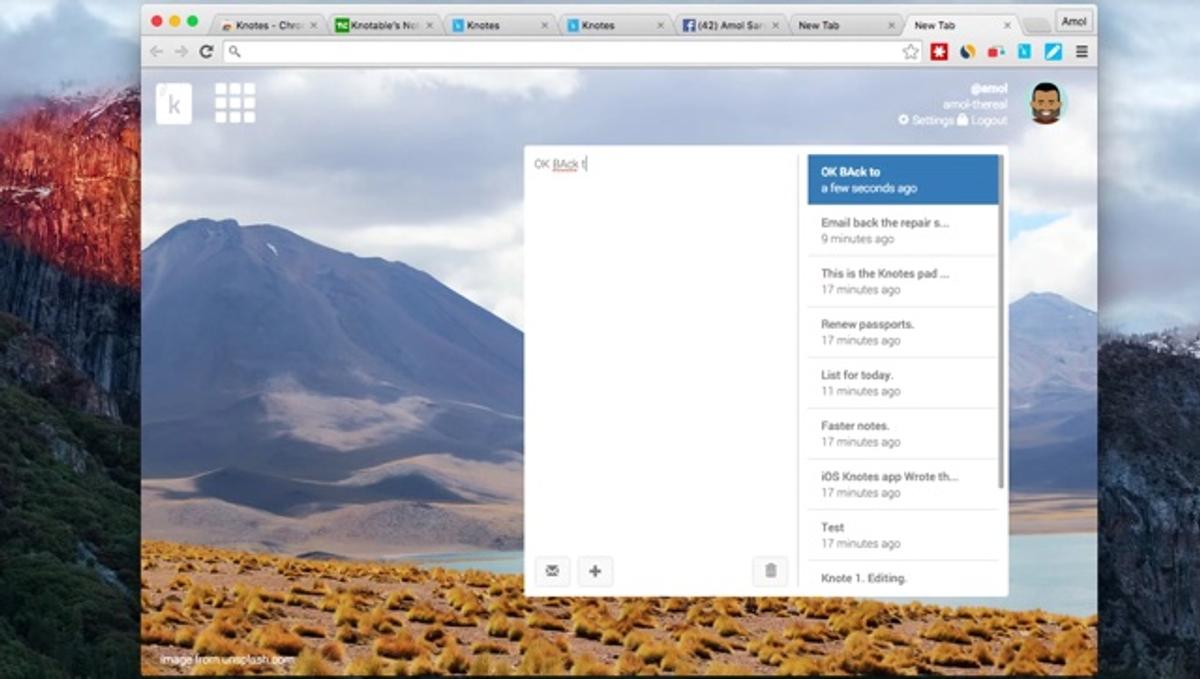
Task: Open Settings link
Action: 925,120
